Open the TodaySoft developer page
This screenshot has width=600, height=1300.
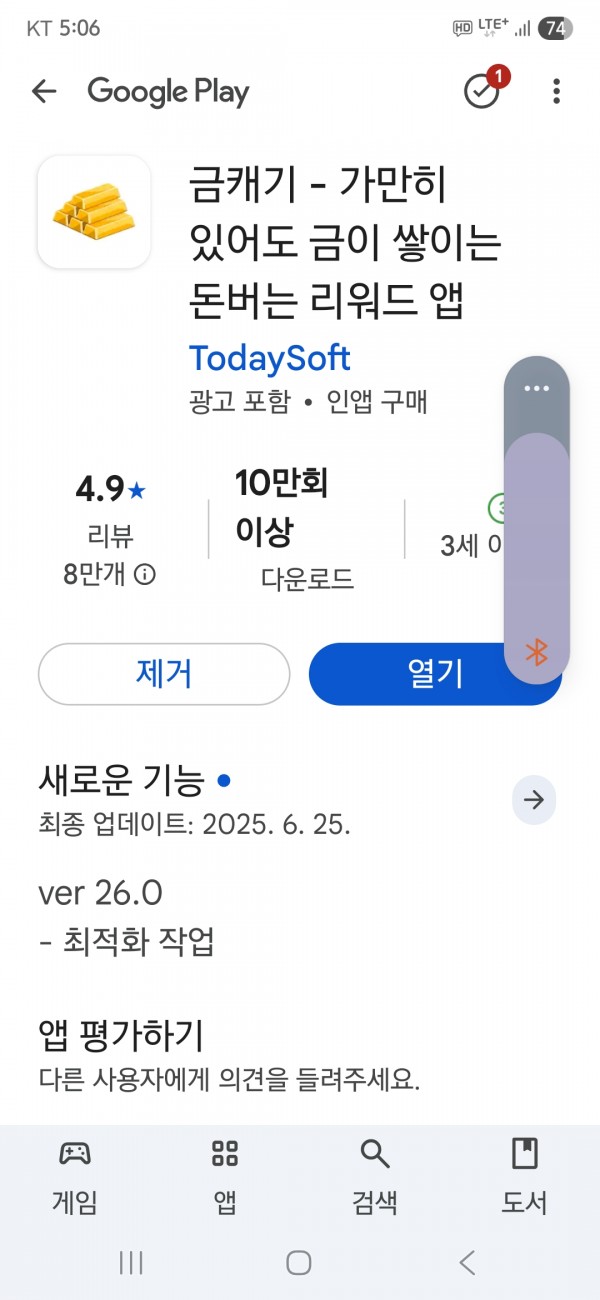pyautogui.click(x=270, y=357)
